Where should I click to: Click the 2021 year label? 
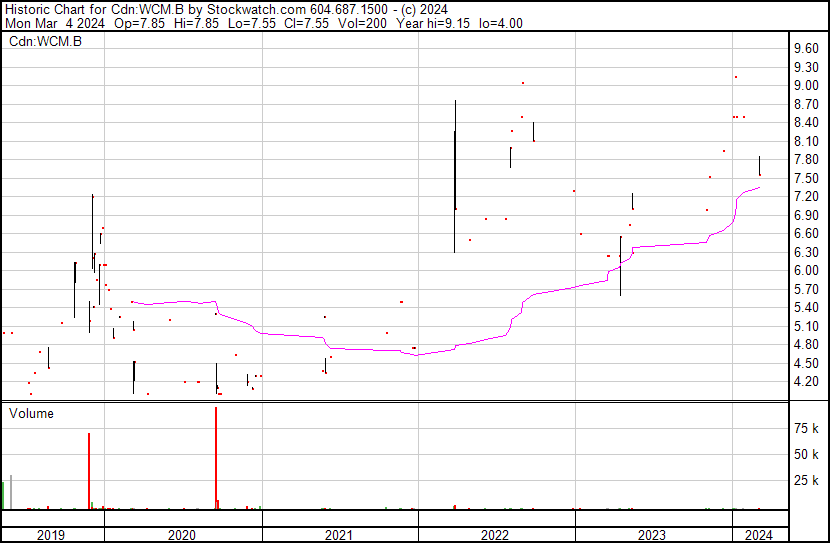click(339, 535)
